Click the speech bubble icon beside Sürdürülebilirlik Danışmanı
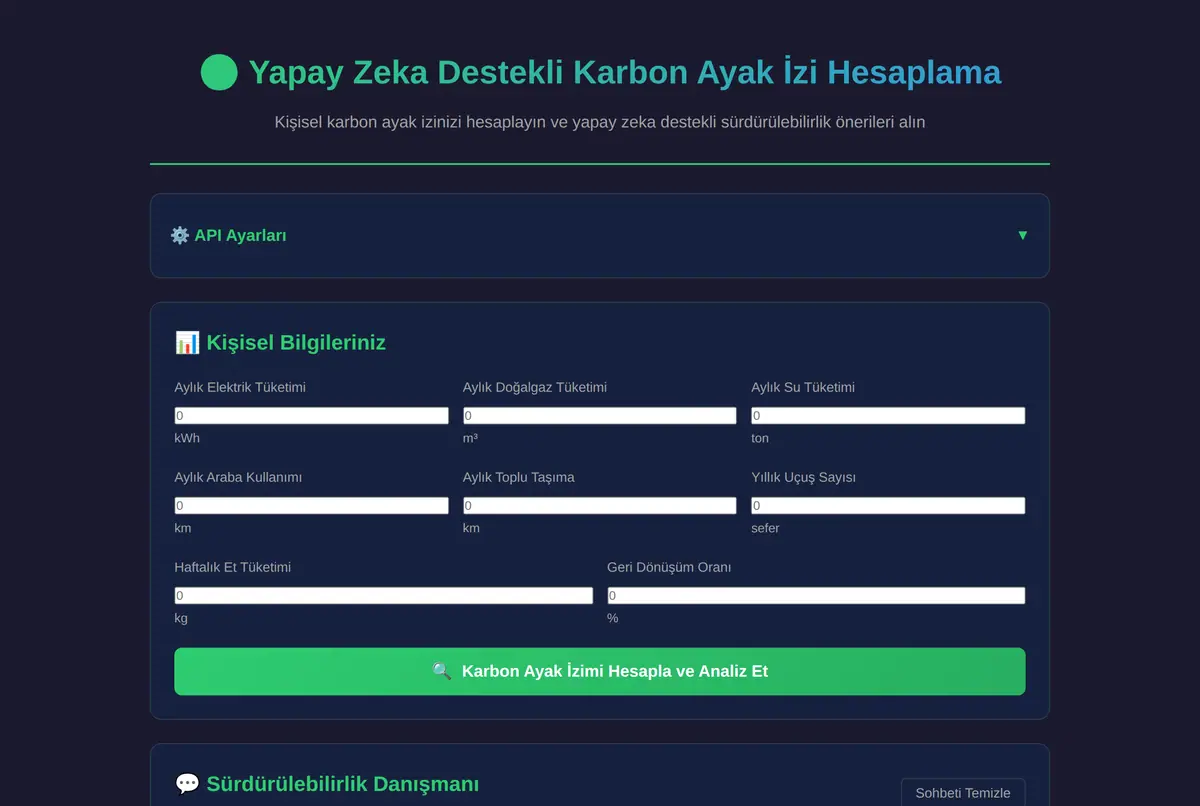 pyautogui.click(x=187, y=784)
